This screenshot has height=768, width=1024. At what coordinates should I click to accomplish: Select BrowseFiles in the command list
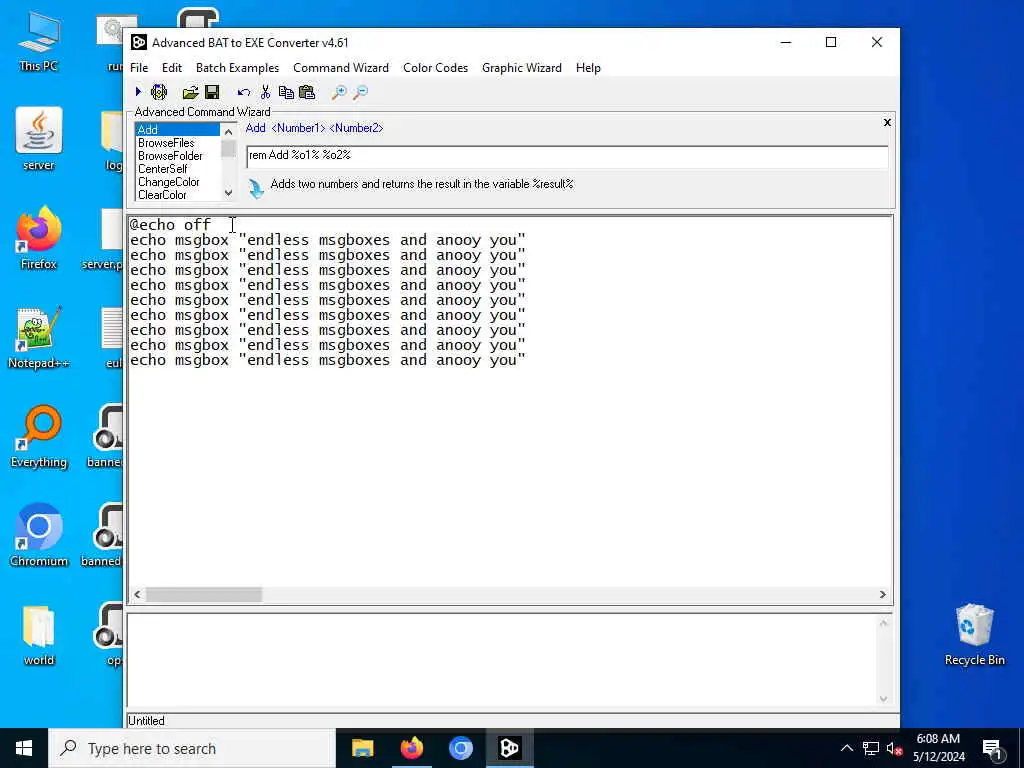(x=177, y=142)
